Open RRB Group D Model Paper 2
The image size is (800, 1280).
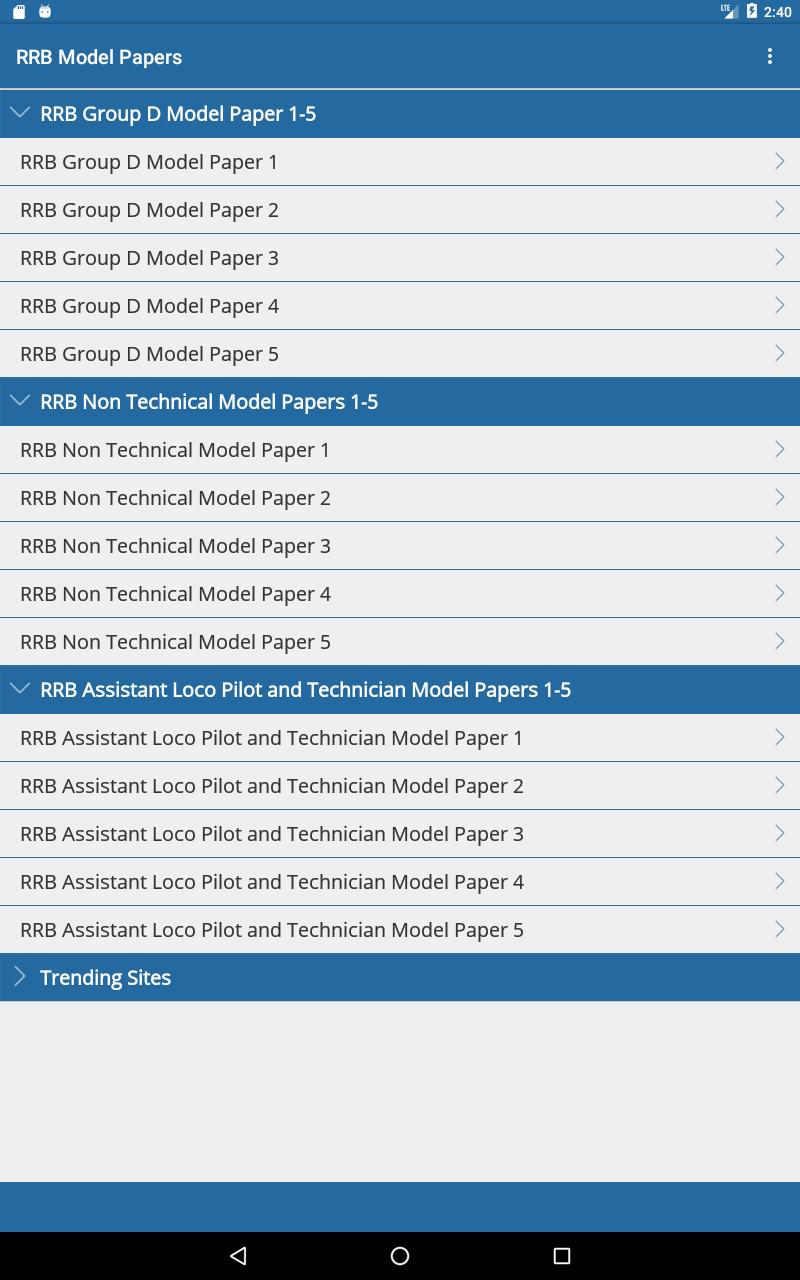click(400, 210)
